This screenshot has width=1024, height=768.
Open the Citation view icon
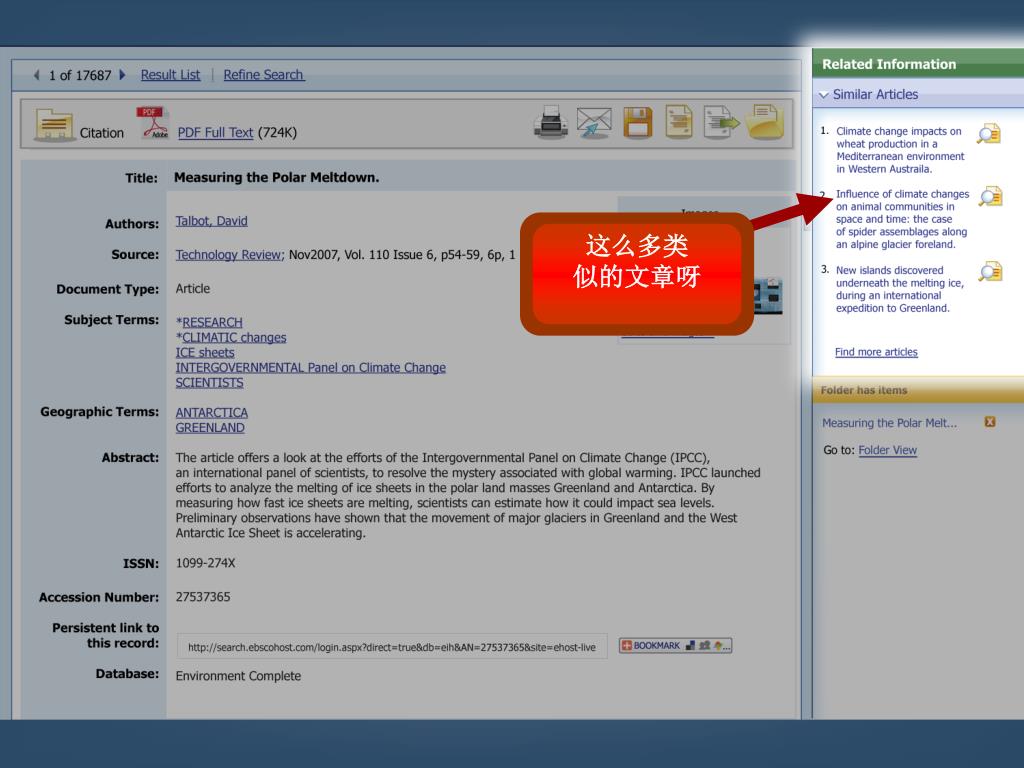pyautogui.click(x=54, y=124)
